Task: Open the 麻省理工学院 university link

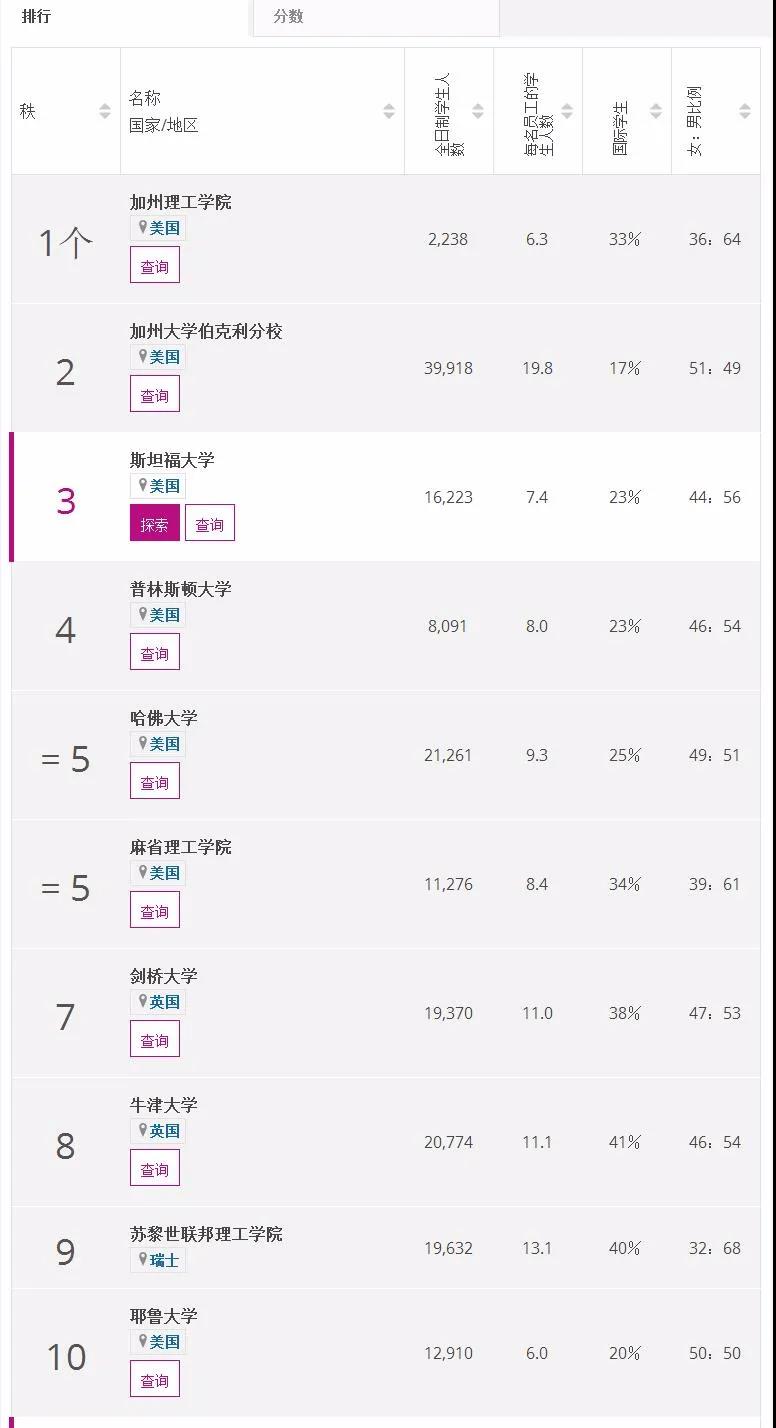Action: [x=181, y=847]
